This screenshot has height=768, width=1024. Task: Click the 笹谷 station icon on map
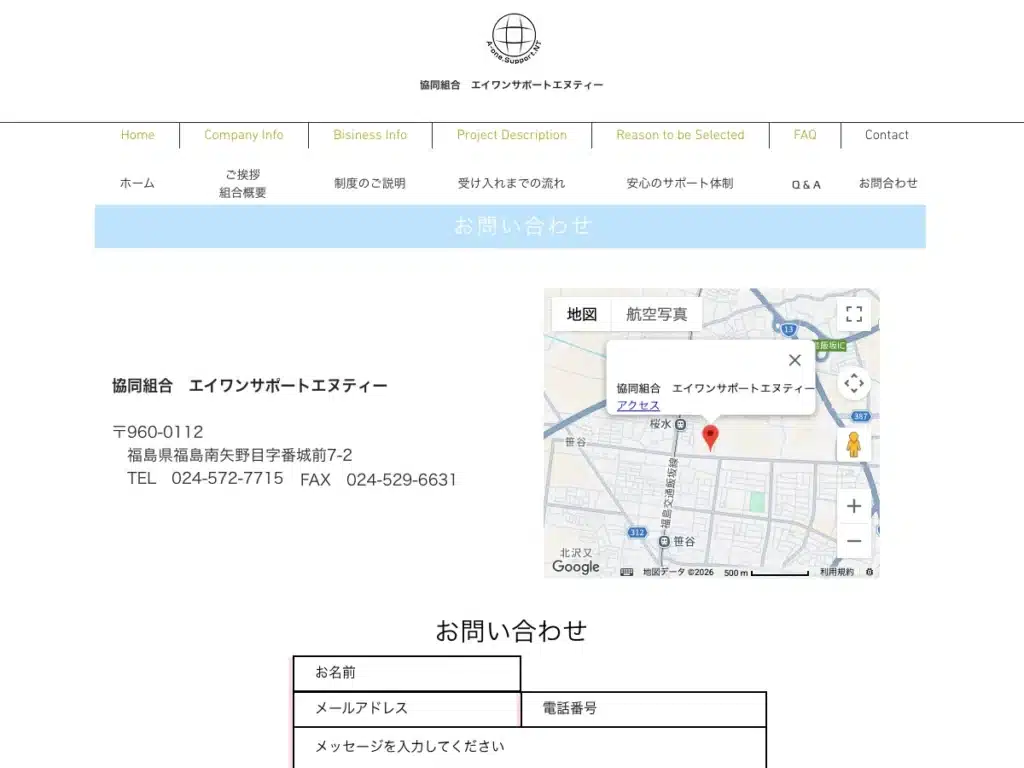click(664, 541)
